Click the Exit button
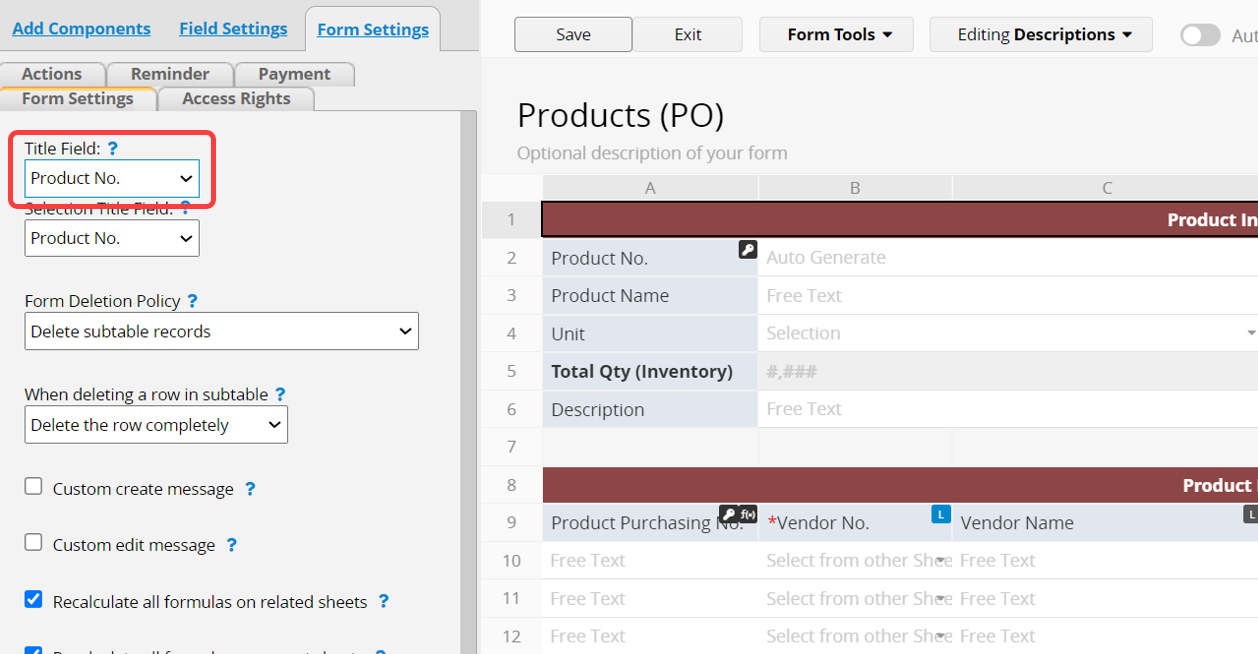Image resolution: width=1258 pixels, height=654 pixels. (688, 34)
